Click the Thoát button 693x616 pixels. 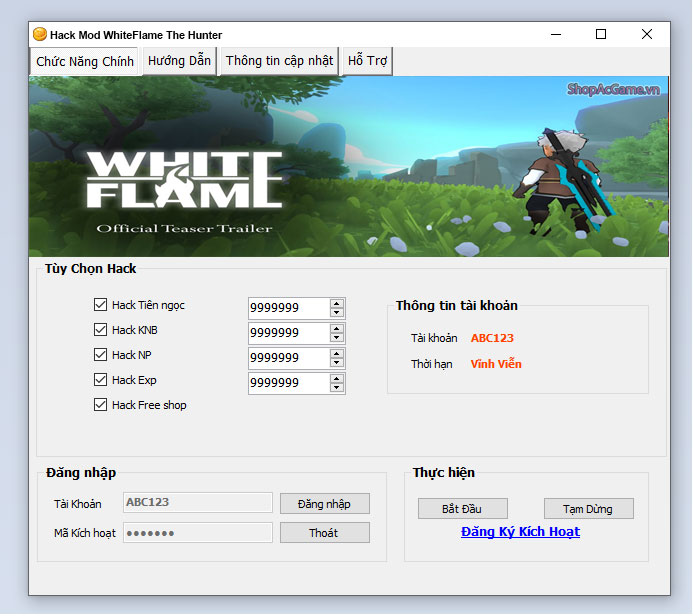[x=324, y=533]
